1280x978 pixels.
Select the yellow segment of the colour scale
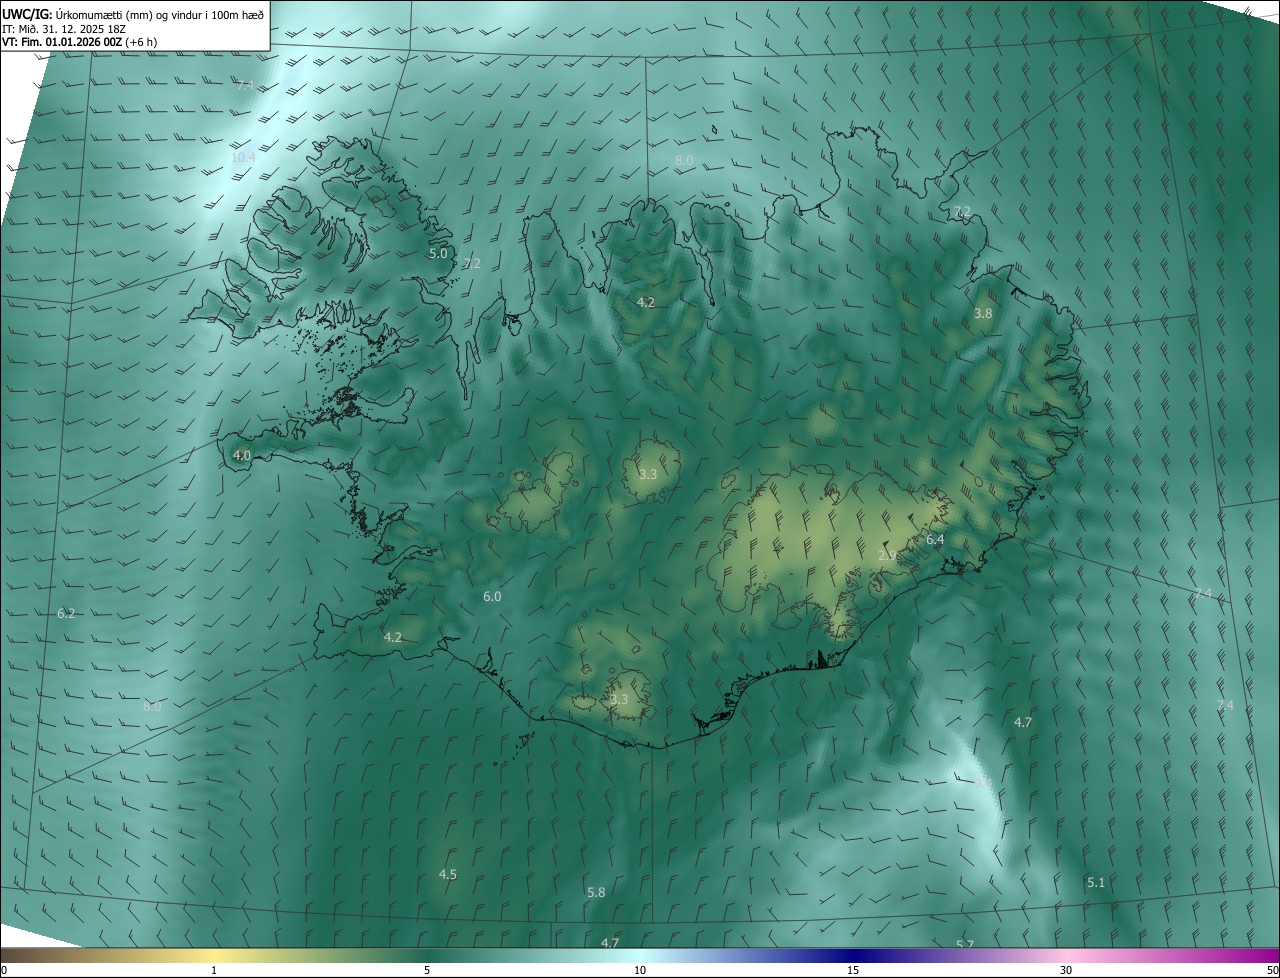coord(215,955)
